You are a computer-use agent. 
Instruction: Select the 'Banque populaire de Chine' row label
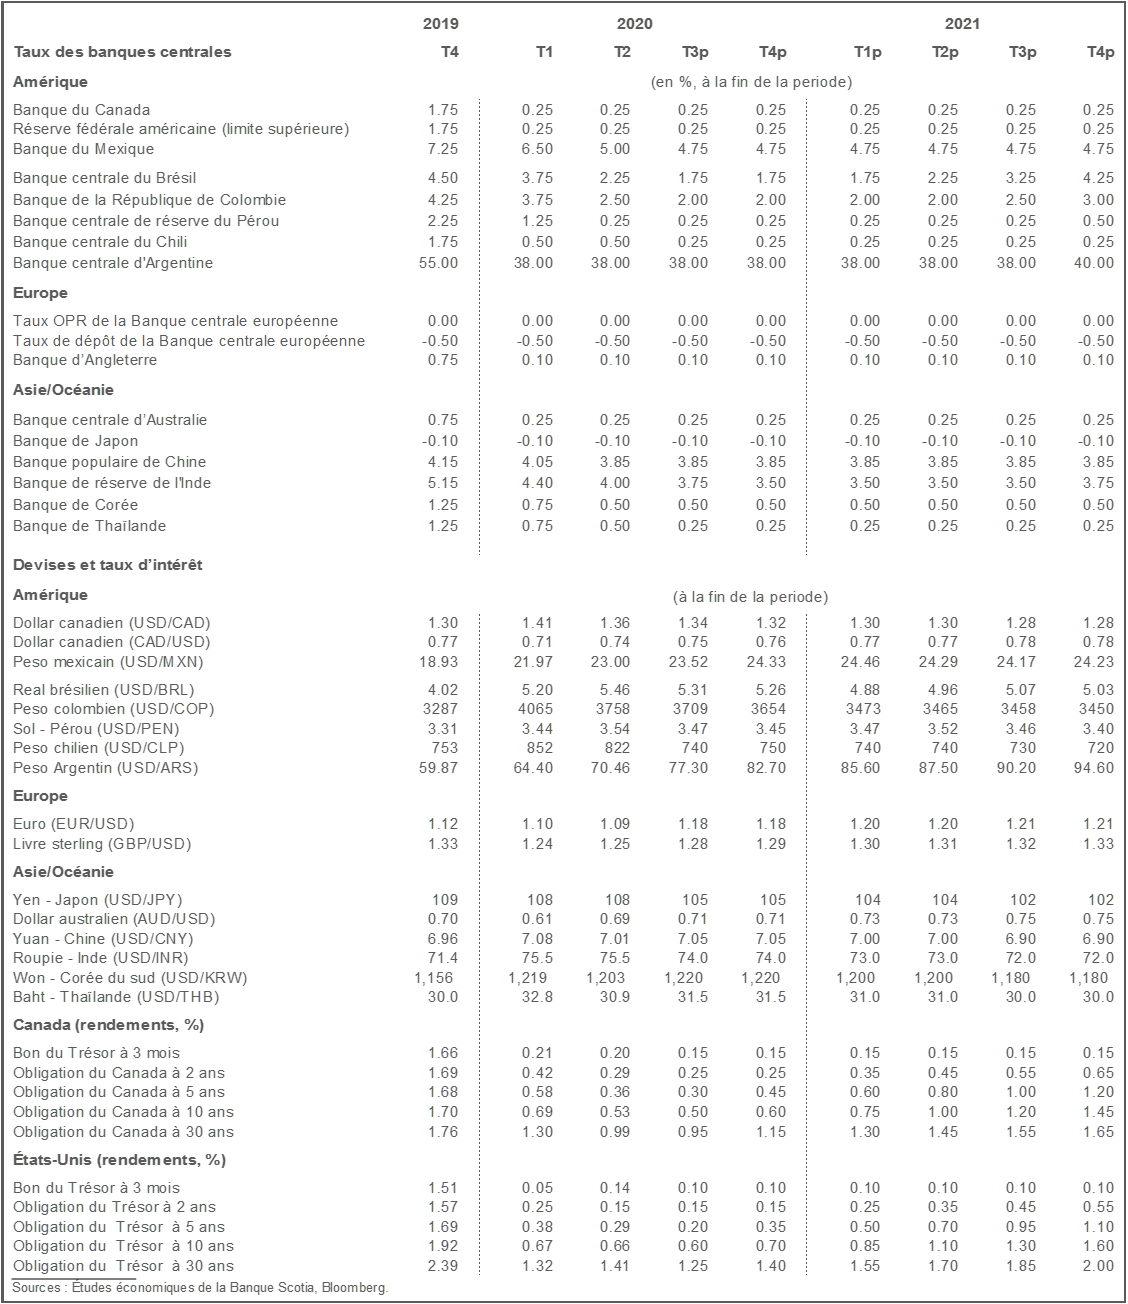click(110, 462)
